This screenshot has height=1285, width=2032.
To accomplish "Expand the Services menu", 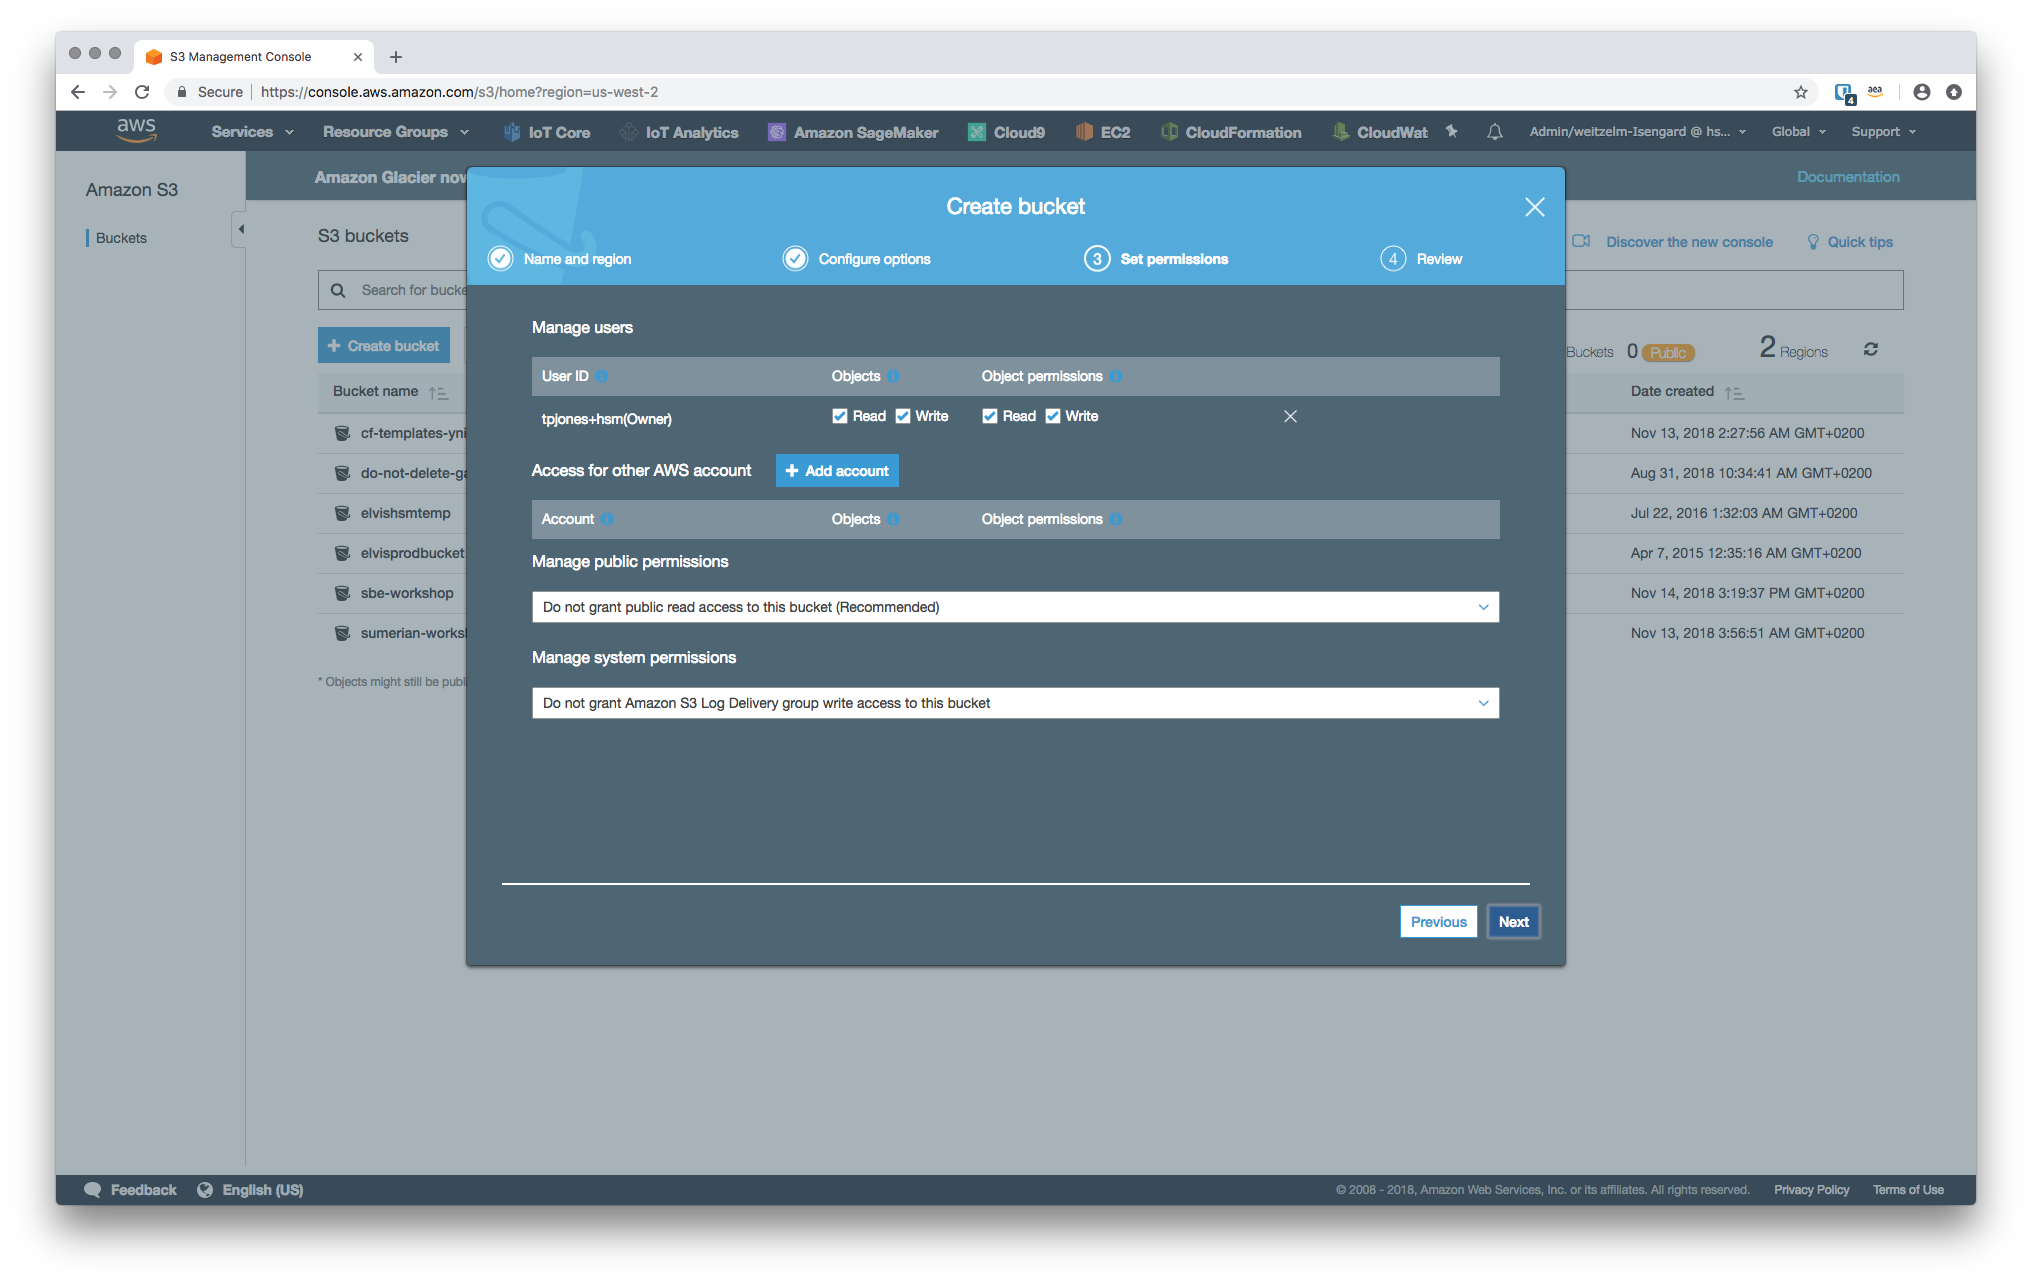I will tap(252, 132).
